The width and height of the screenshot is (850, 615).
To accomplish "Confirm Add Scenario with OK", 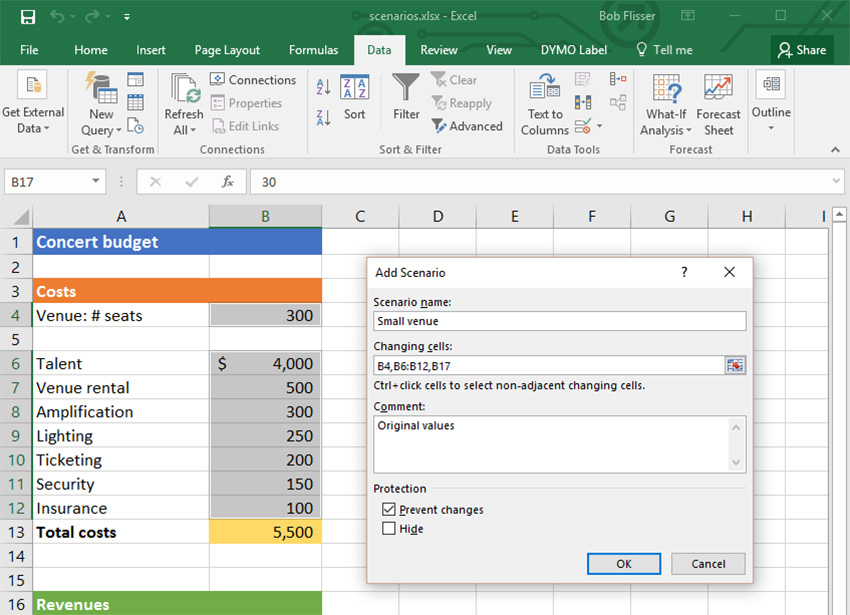I will pyautogui.click(x=623, y=563).
